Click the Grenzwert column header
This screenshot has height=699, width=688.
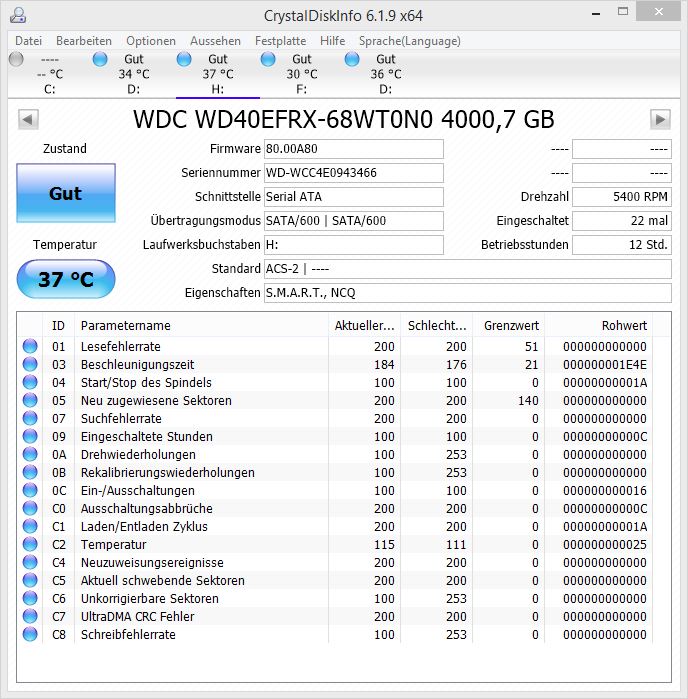pos(509,325)
